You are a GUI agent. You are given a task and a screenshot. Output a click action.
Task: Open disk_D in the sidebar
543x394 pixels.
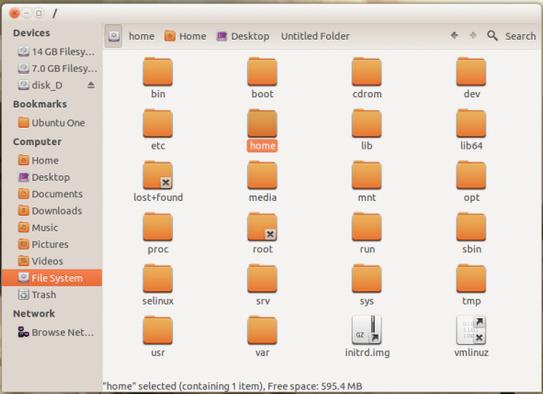[x=40, y=85]
